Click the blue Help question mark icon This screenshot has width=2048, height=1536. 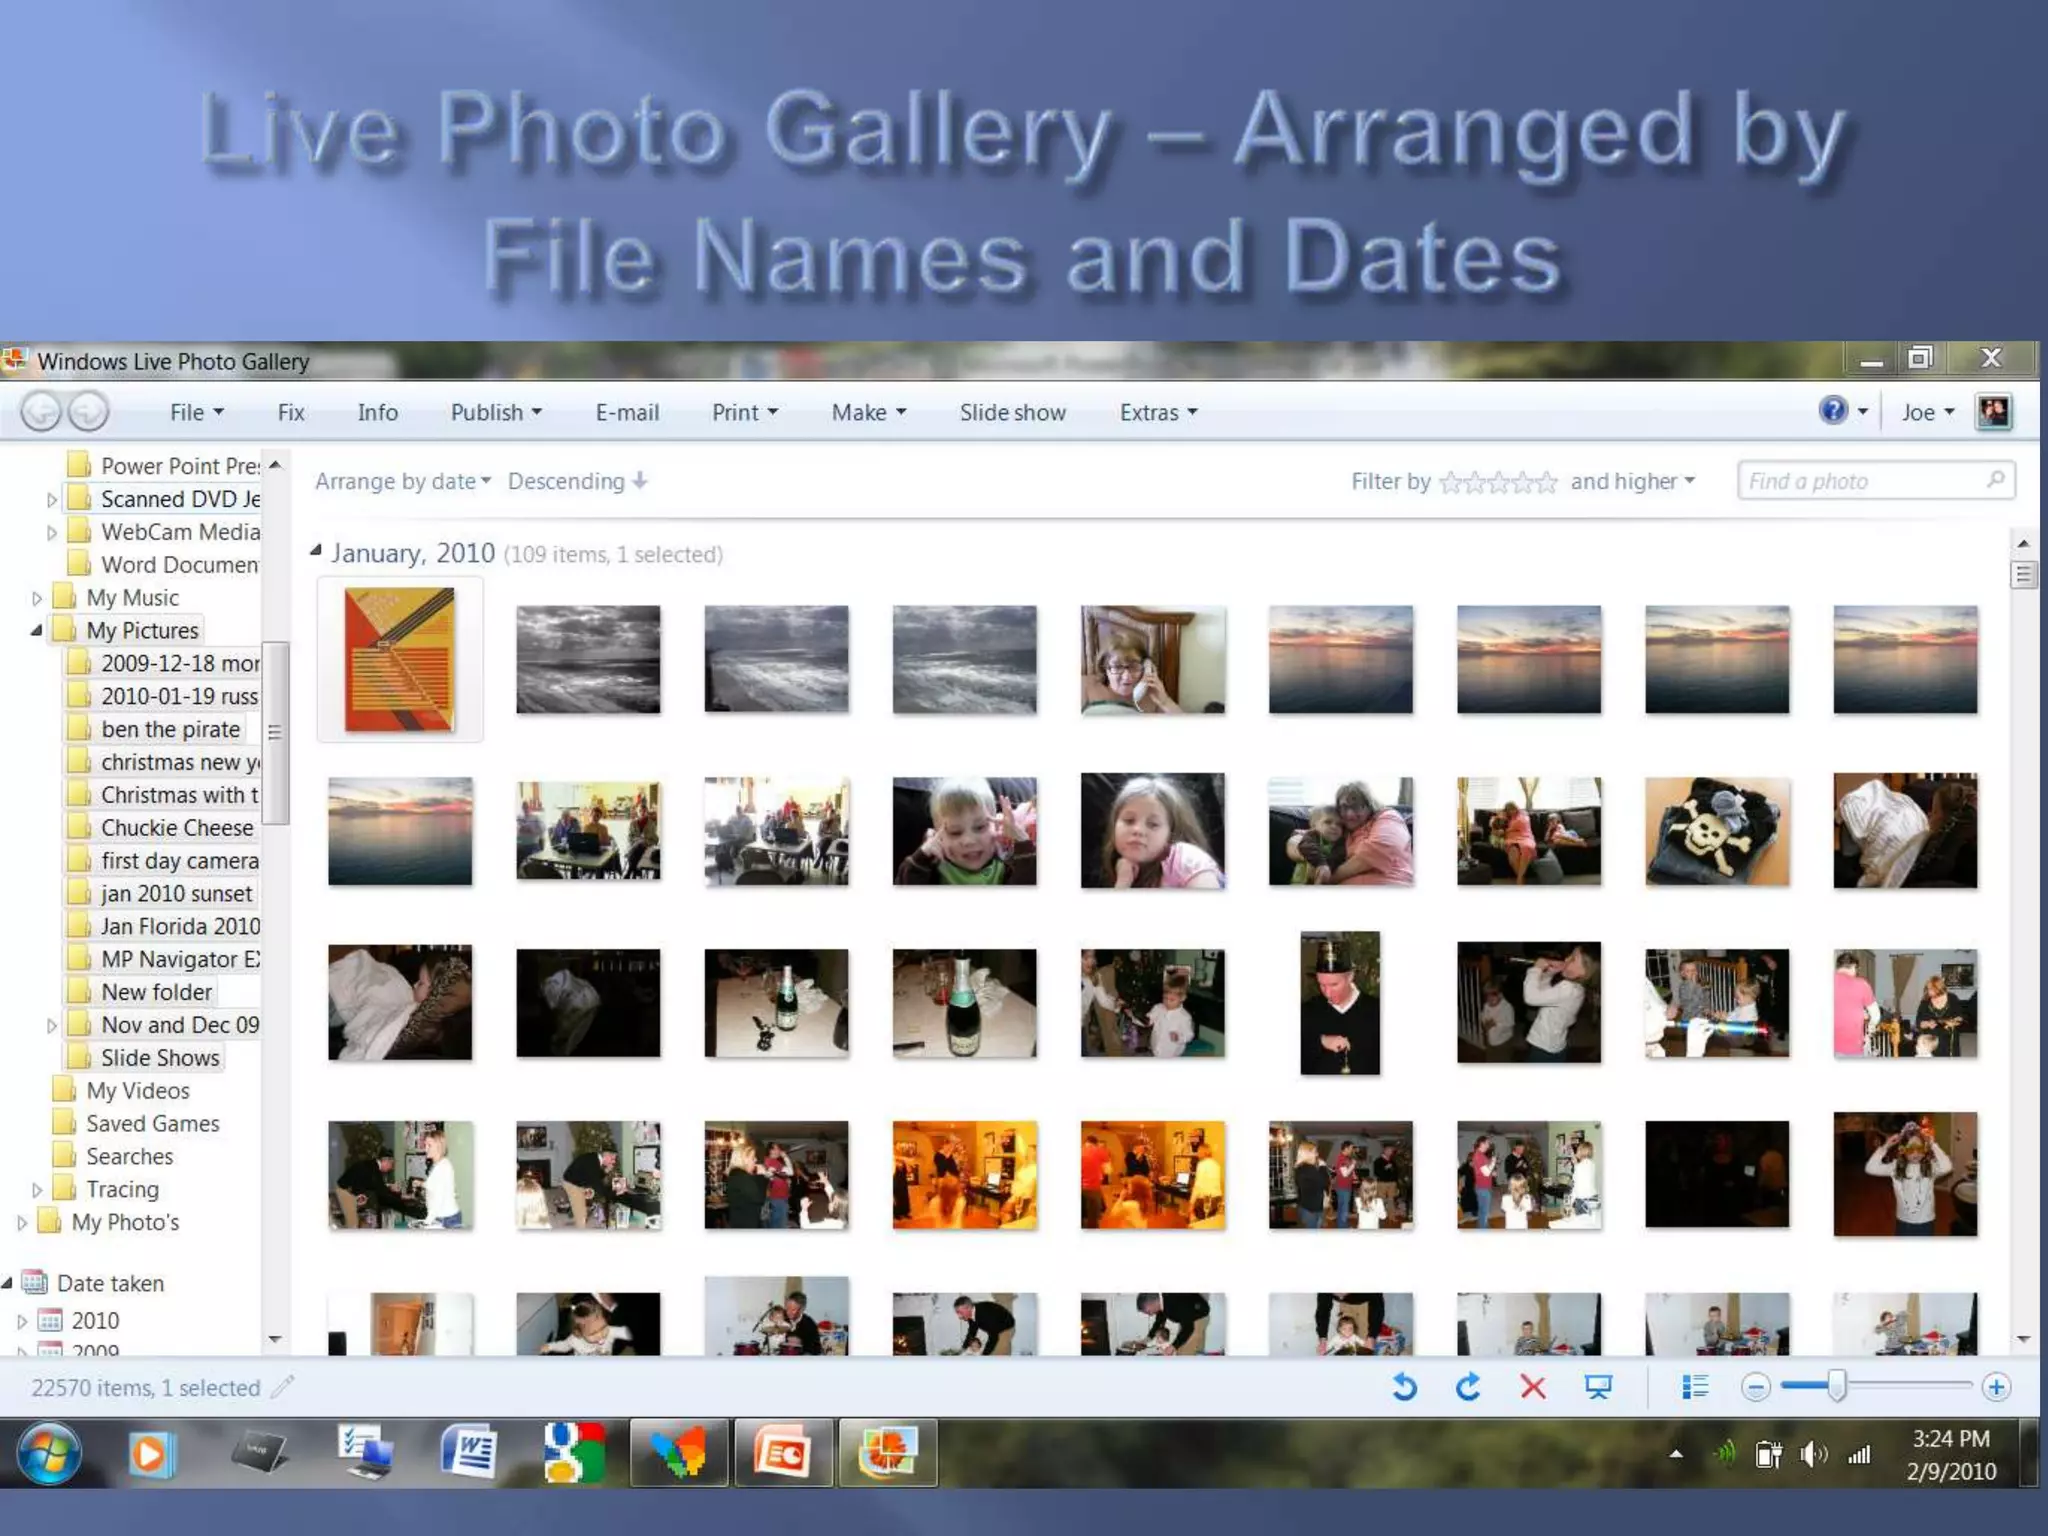pos(1832,411)
